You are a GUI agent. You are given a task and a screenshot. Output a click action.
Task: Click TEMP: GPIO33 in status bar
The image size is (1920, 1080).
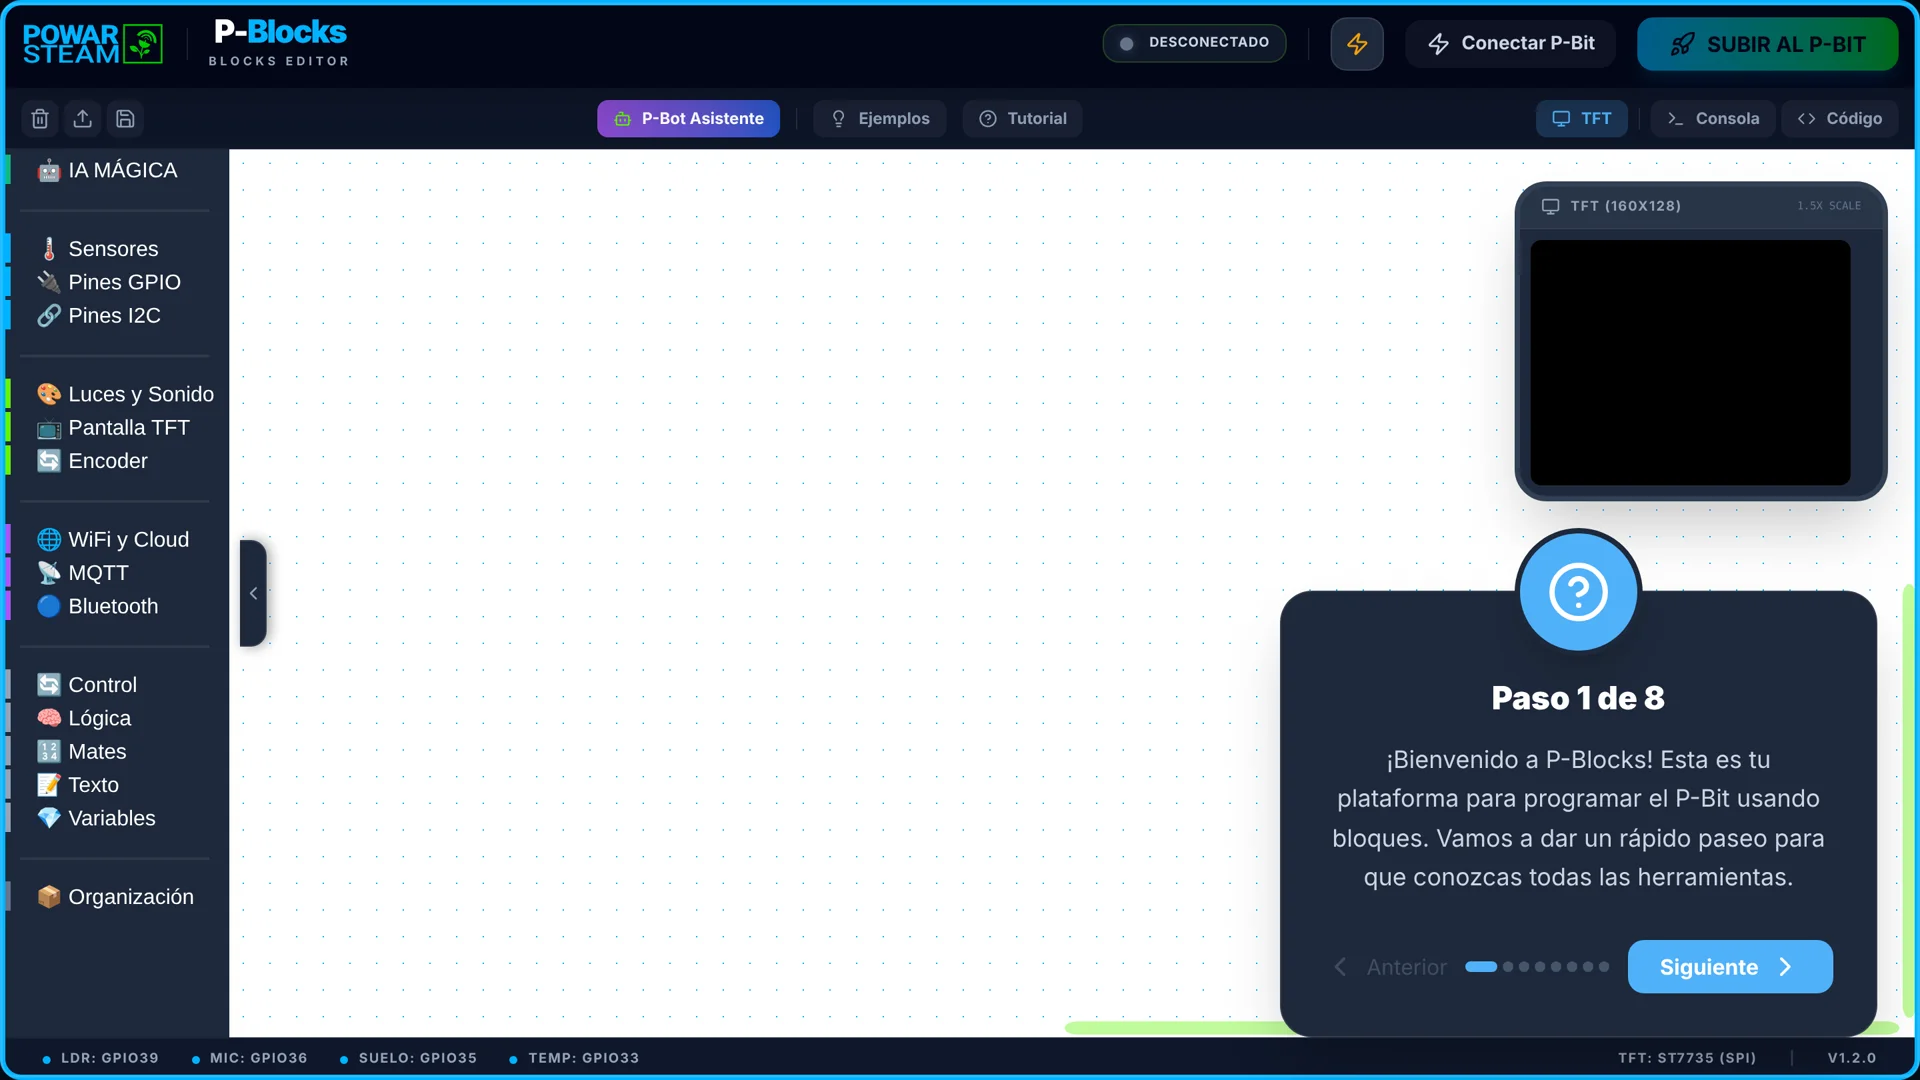tap(573, 1058)
